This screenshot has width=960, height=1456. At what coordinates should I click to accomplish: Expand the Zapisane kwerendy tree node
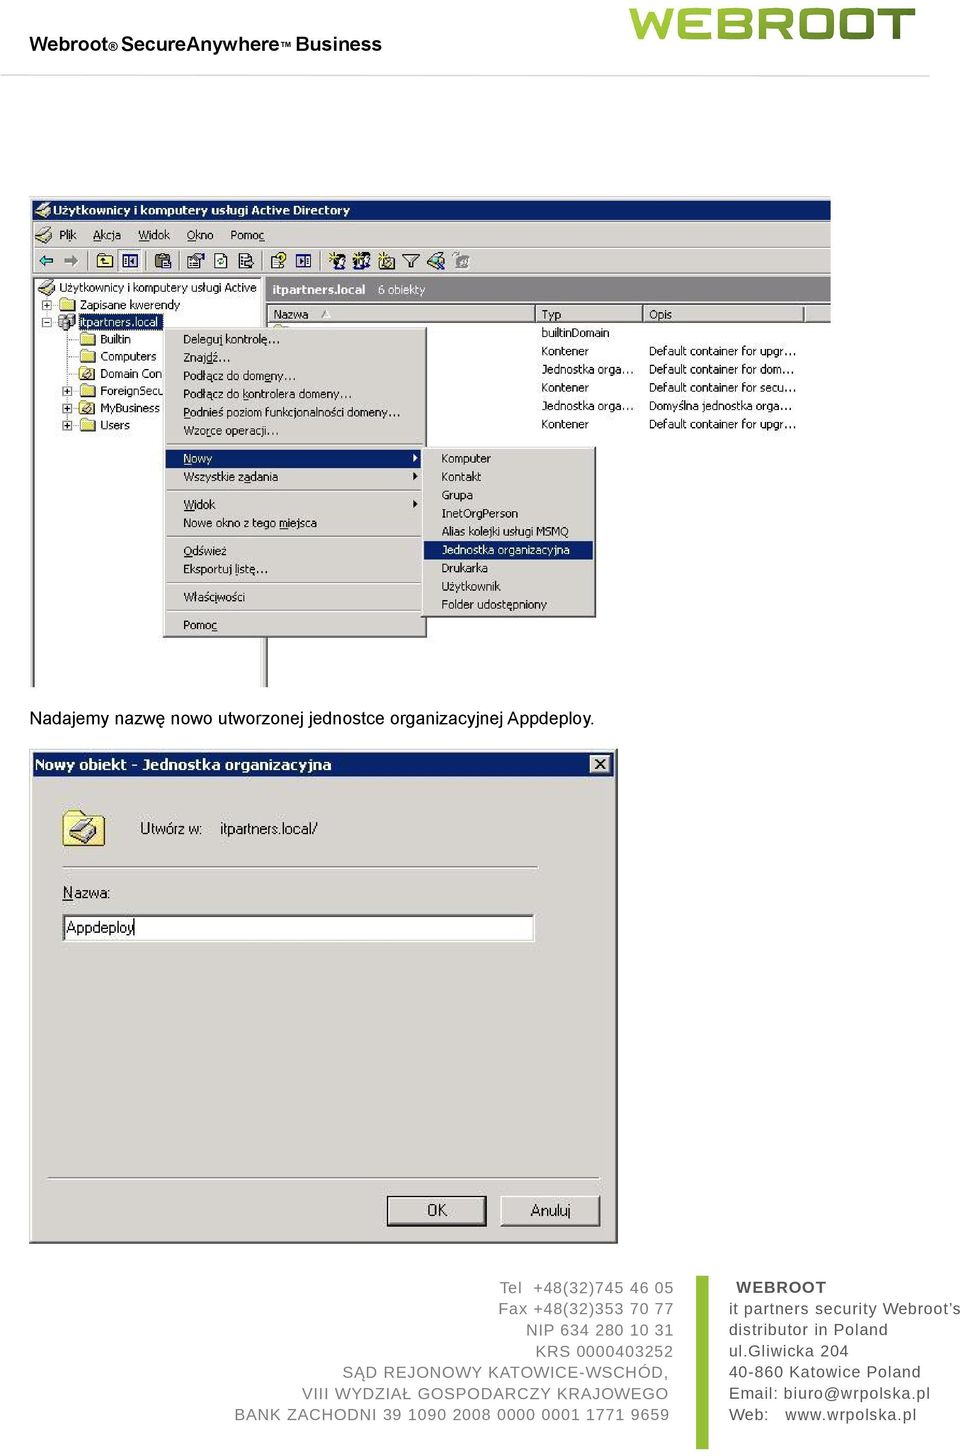coord(46,305)
